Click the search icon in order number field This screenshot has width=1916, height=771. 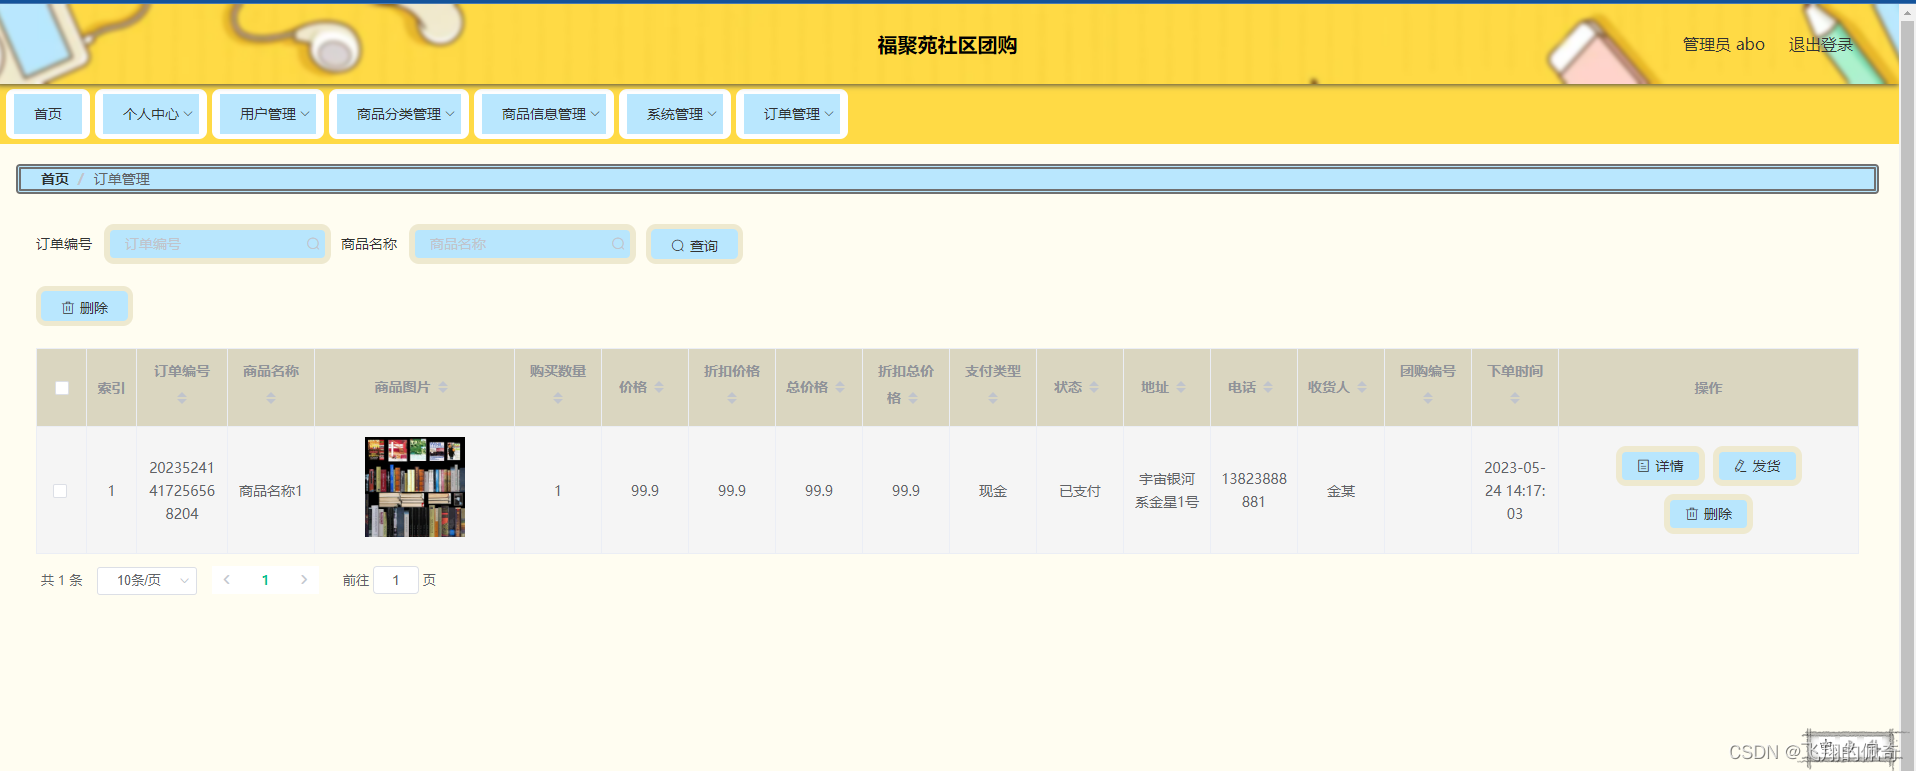coord(313,244)
